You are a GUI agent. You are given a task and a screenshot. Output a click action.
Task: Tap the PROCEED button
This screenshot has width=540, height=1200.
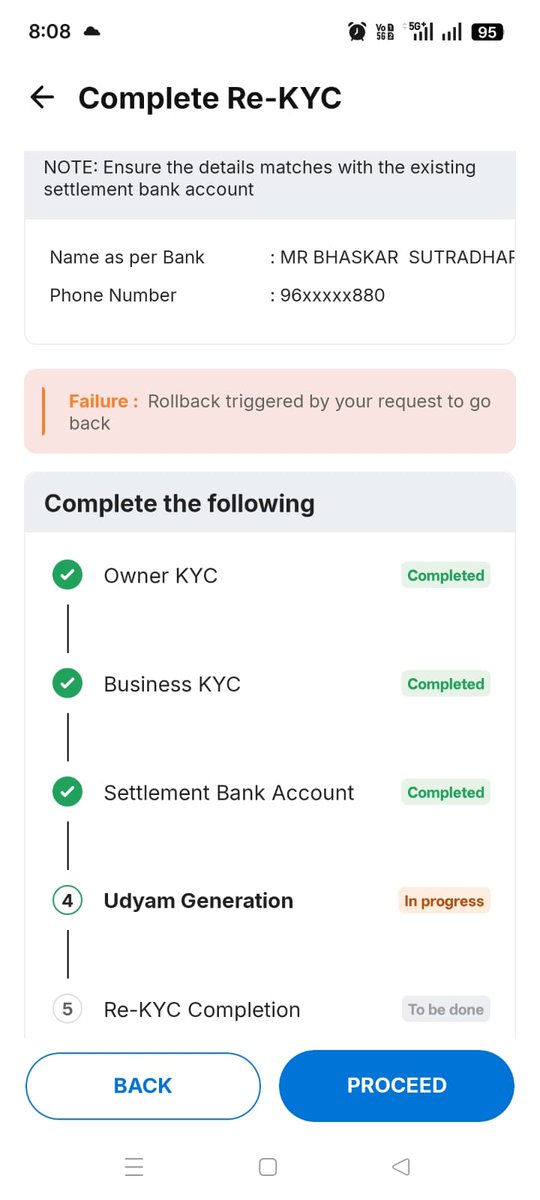397,1085
